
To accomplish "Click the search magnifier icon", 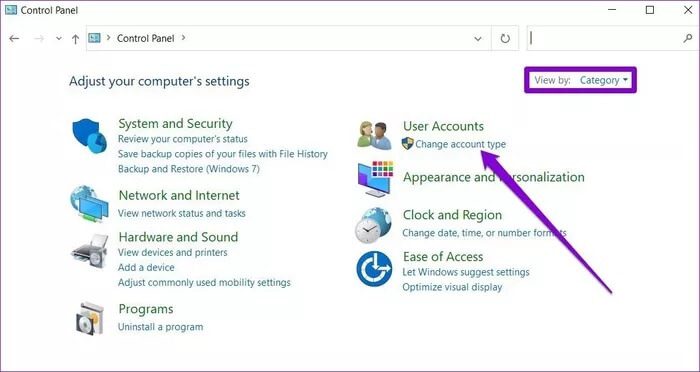I will click(x=688, y=38).
